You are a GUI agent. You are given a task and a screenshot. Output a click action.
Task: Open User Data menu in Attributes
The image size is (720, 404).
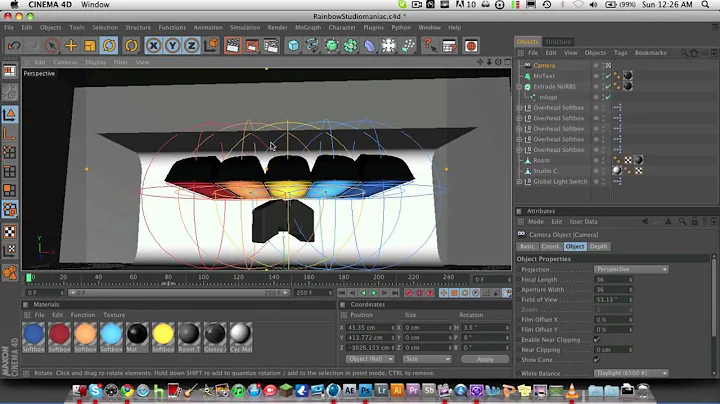coord(584,221)
